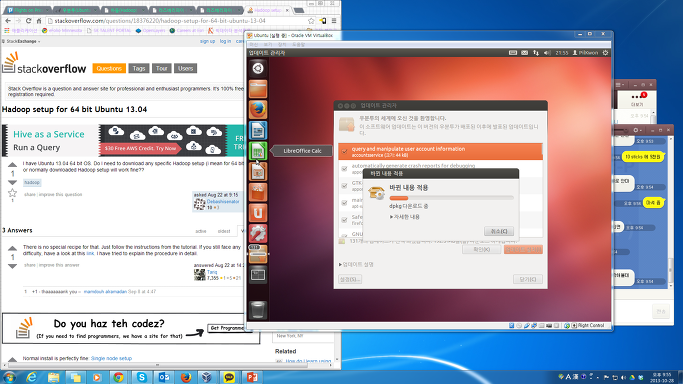Open Ubuntu Software Center from the launcher
Viewport: 683px width, 384px height.
258,192
